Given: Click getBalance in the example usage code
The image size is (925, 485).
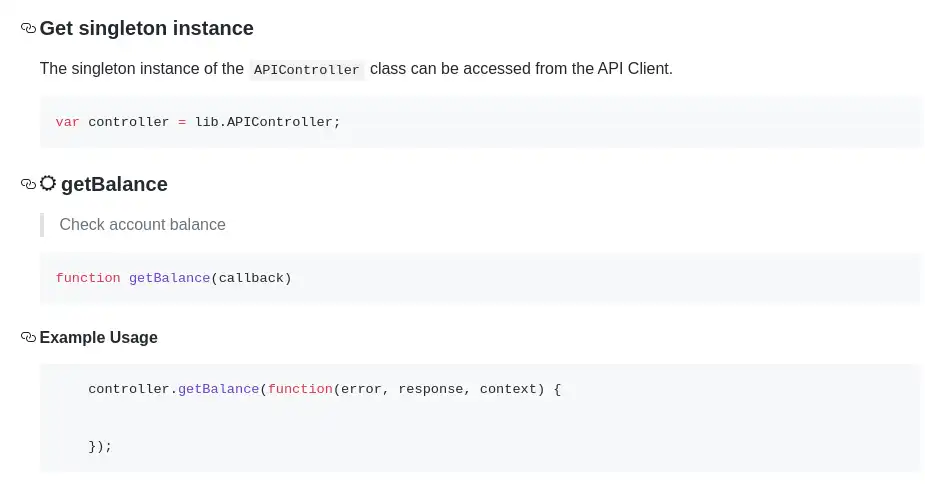Looking at the screenshot, I should [218, 389].
